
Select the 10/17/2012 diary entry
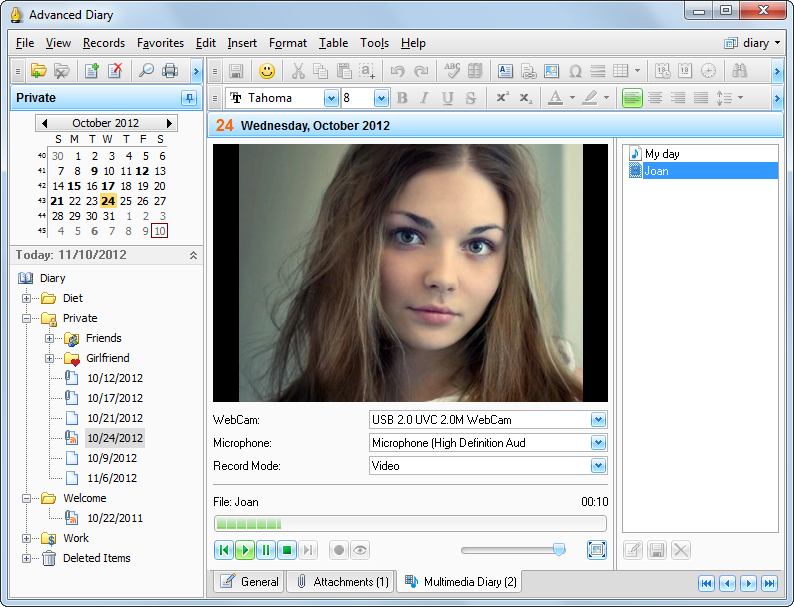(114, 398)
